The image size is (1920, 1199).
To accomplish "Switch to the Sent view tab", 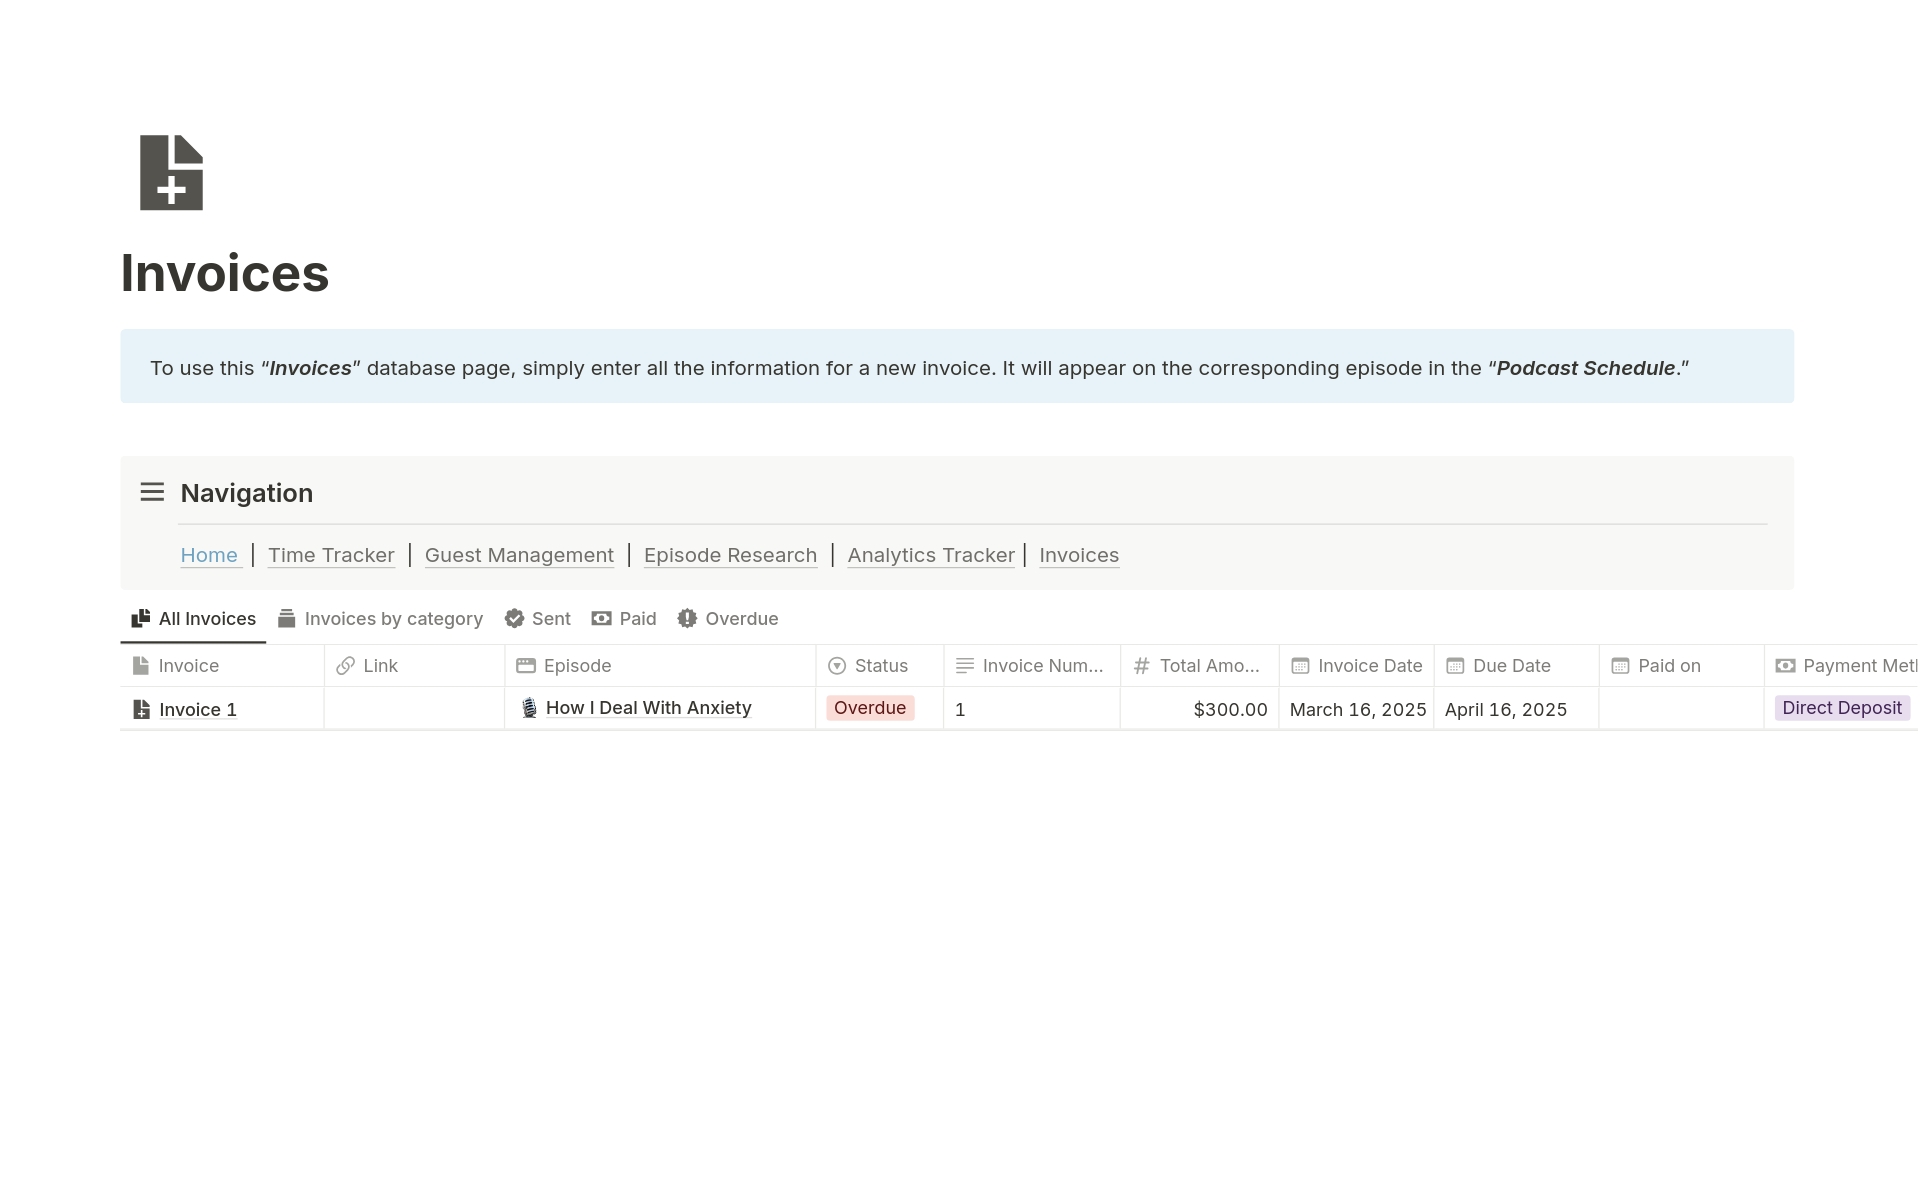I will (x=538, y=619).
